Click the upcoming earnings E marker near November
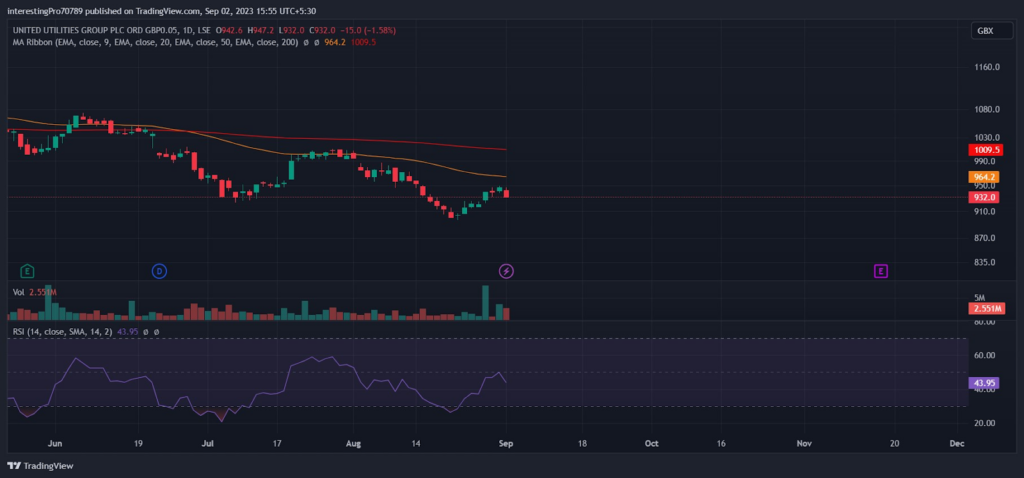1024x478 pixels. coord(881,270)
